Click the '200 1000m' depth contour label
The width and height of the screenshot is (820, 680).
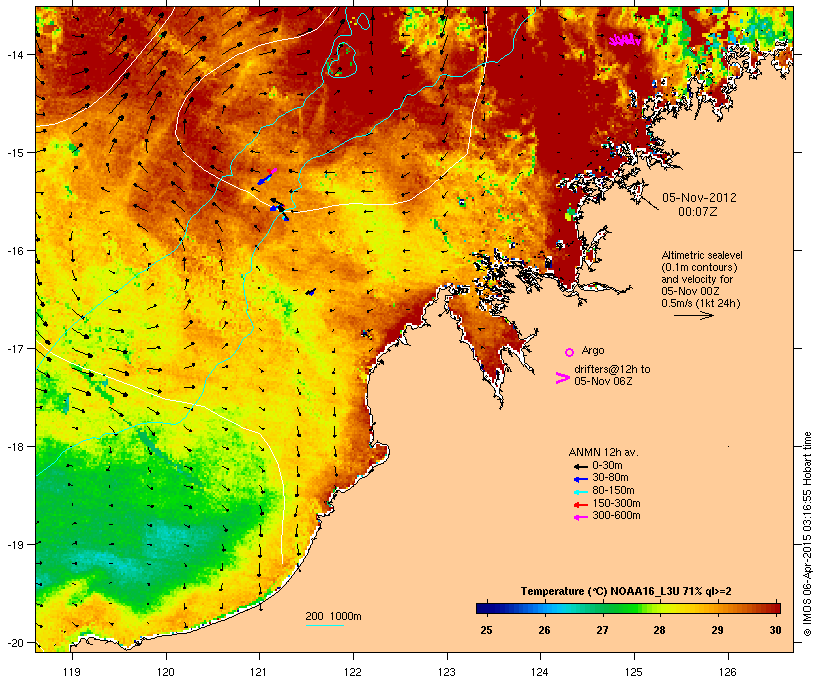[x=333, y=616]
